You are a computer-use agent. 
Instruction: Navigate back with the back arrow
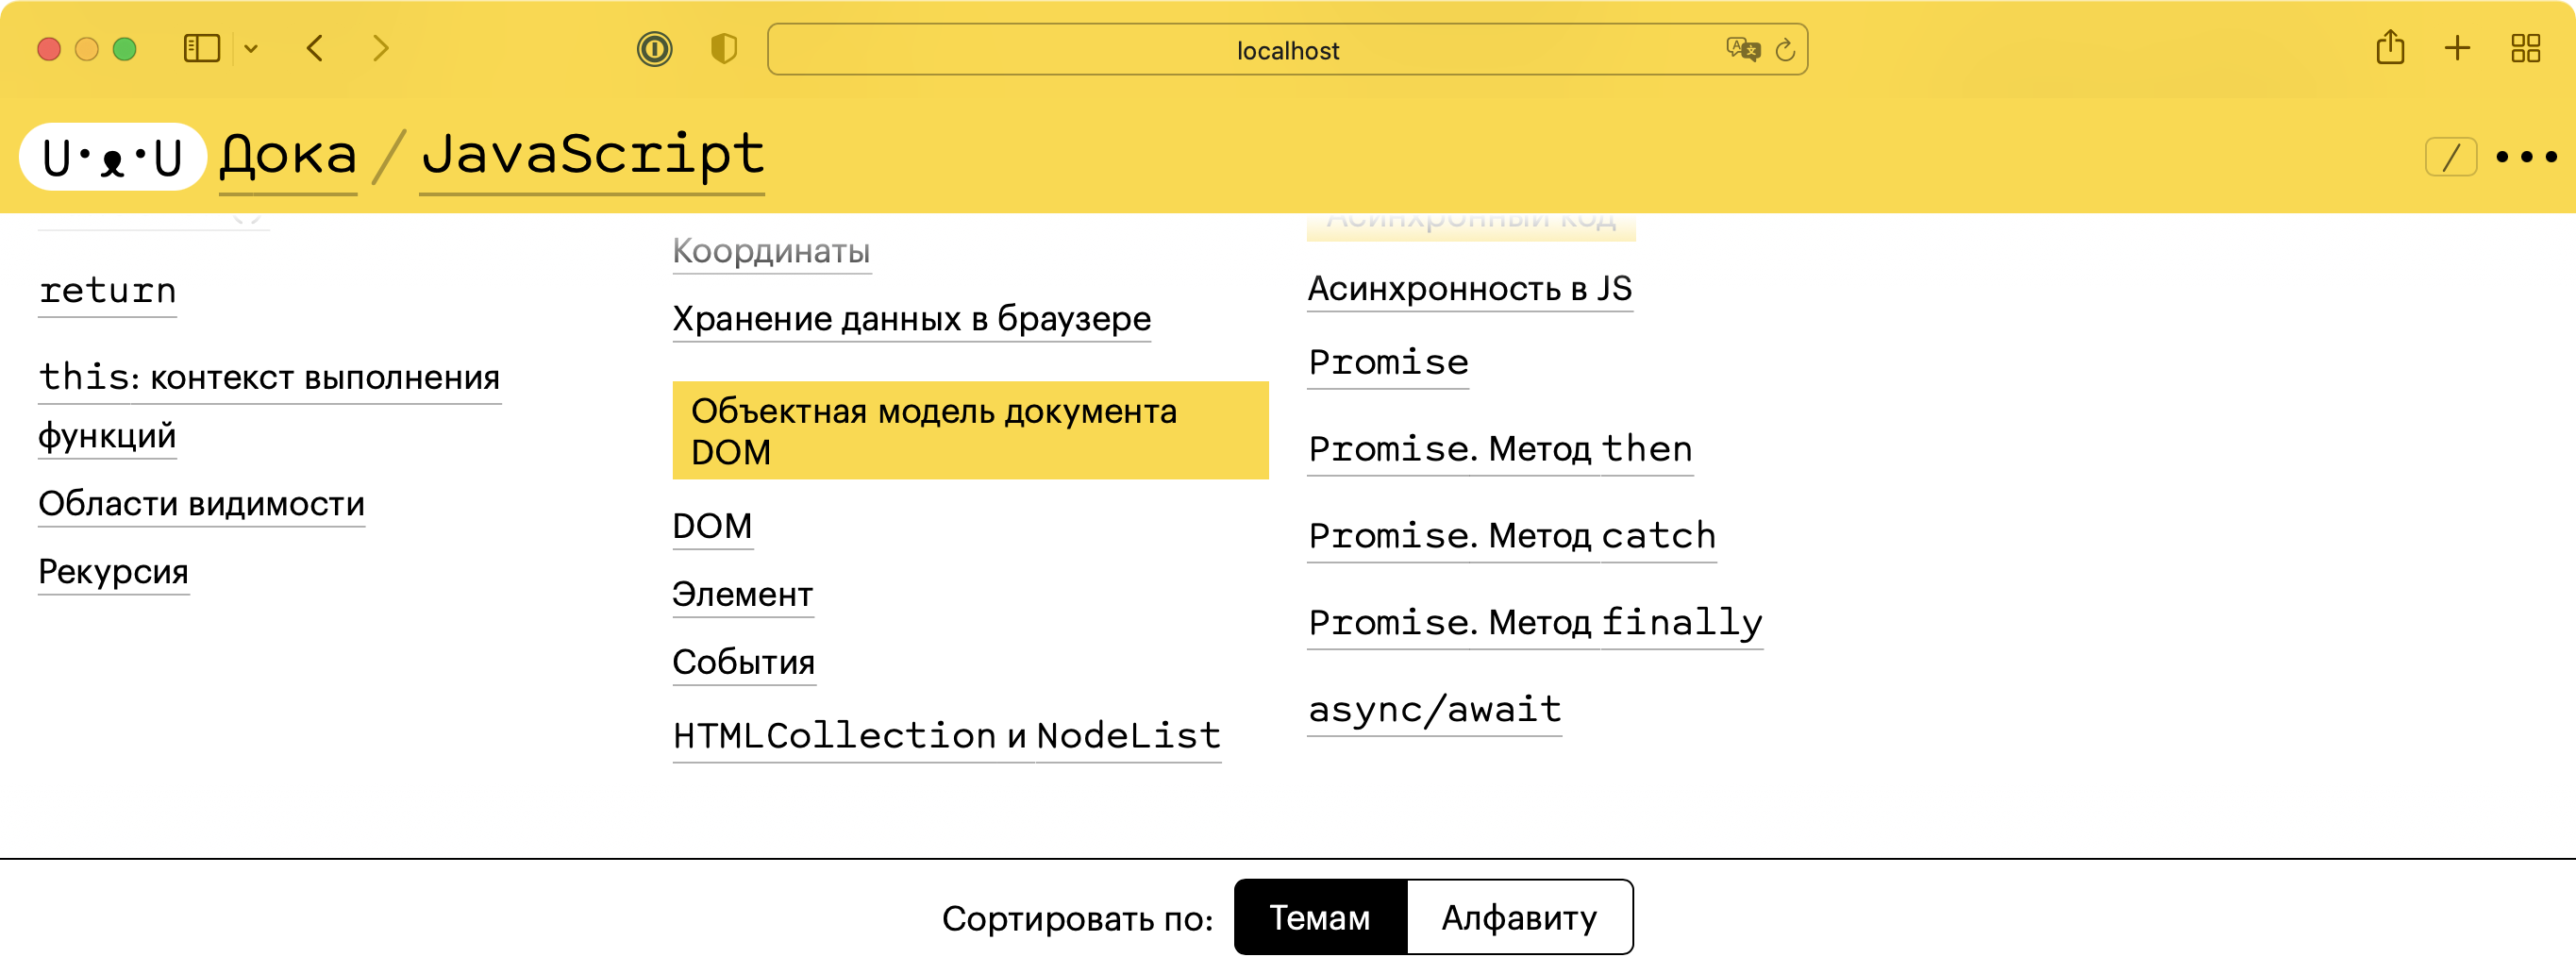click(314, 48)
